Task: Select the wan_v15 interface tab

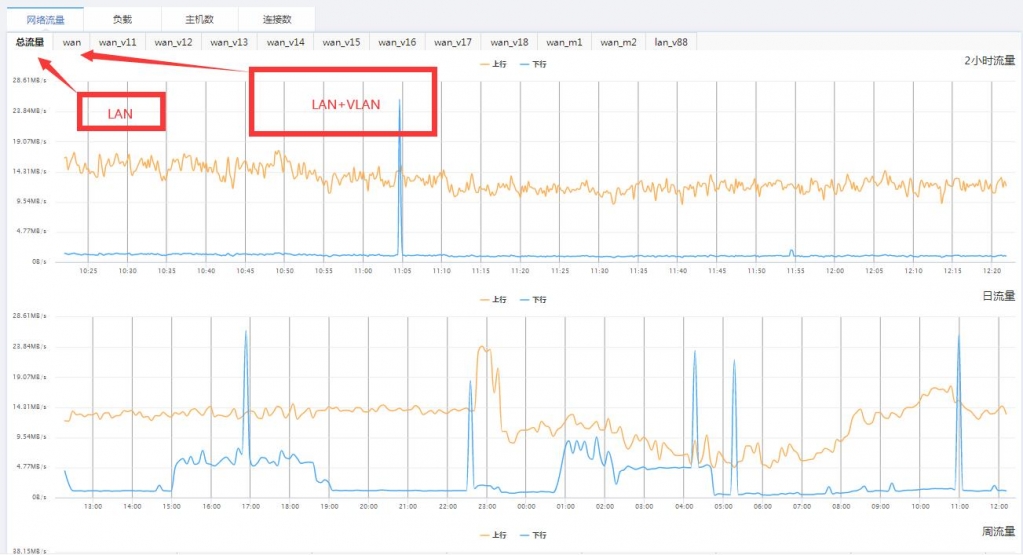Action: (341, 42)
